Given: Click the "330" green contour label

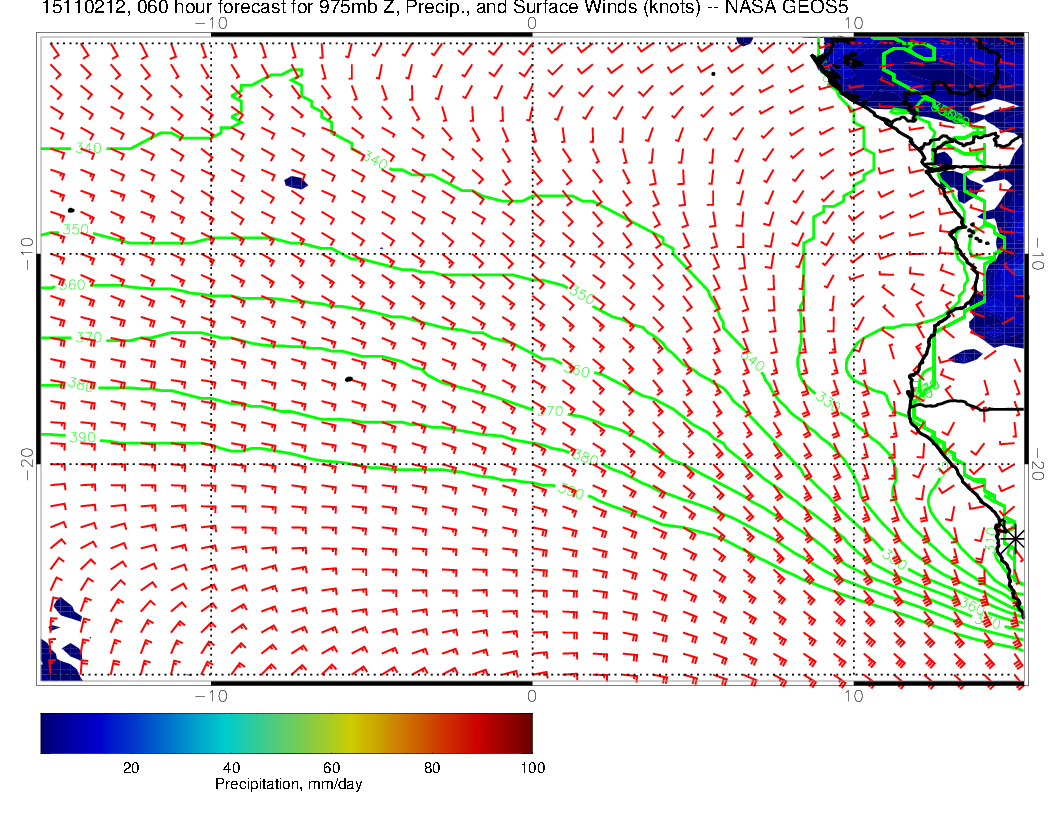Looking at the screenshot, I should click(827, 400).
